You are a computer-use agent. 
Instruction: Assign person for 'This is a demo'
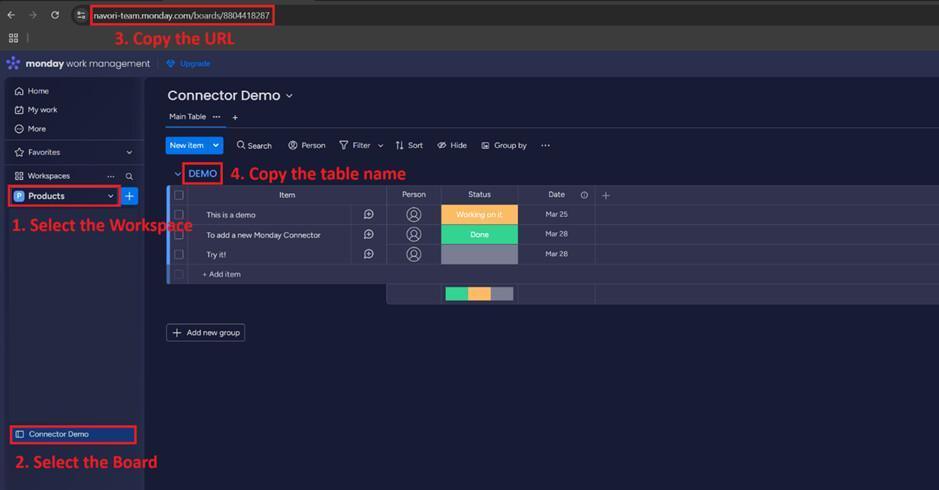414,214
